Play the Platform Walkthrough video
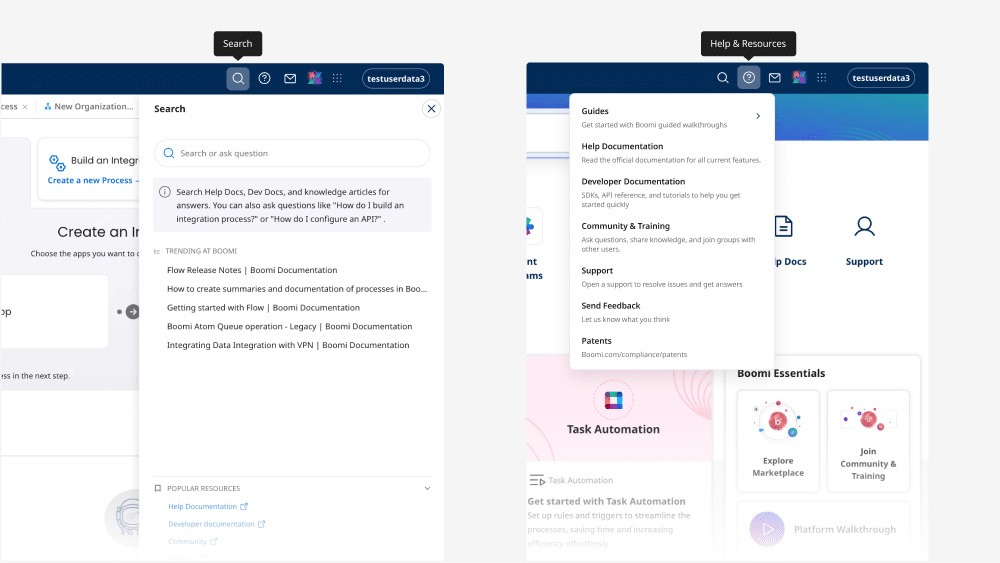Screen dimensions: 1000x563 tap(767, 529)
